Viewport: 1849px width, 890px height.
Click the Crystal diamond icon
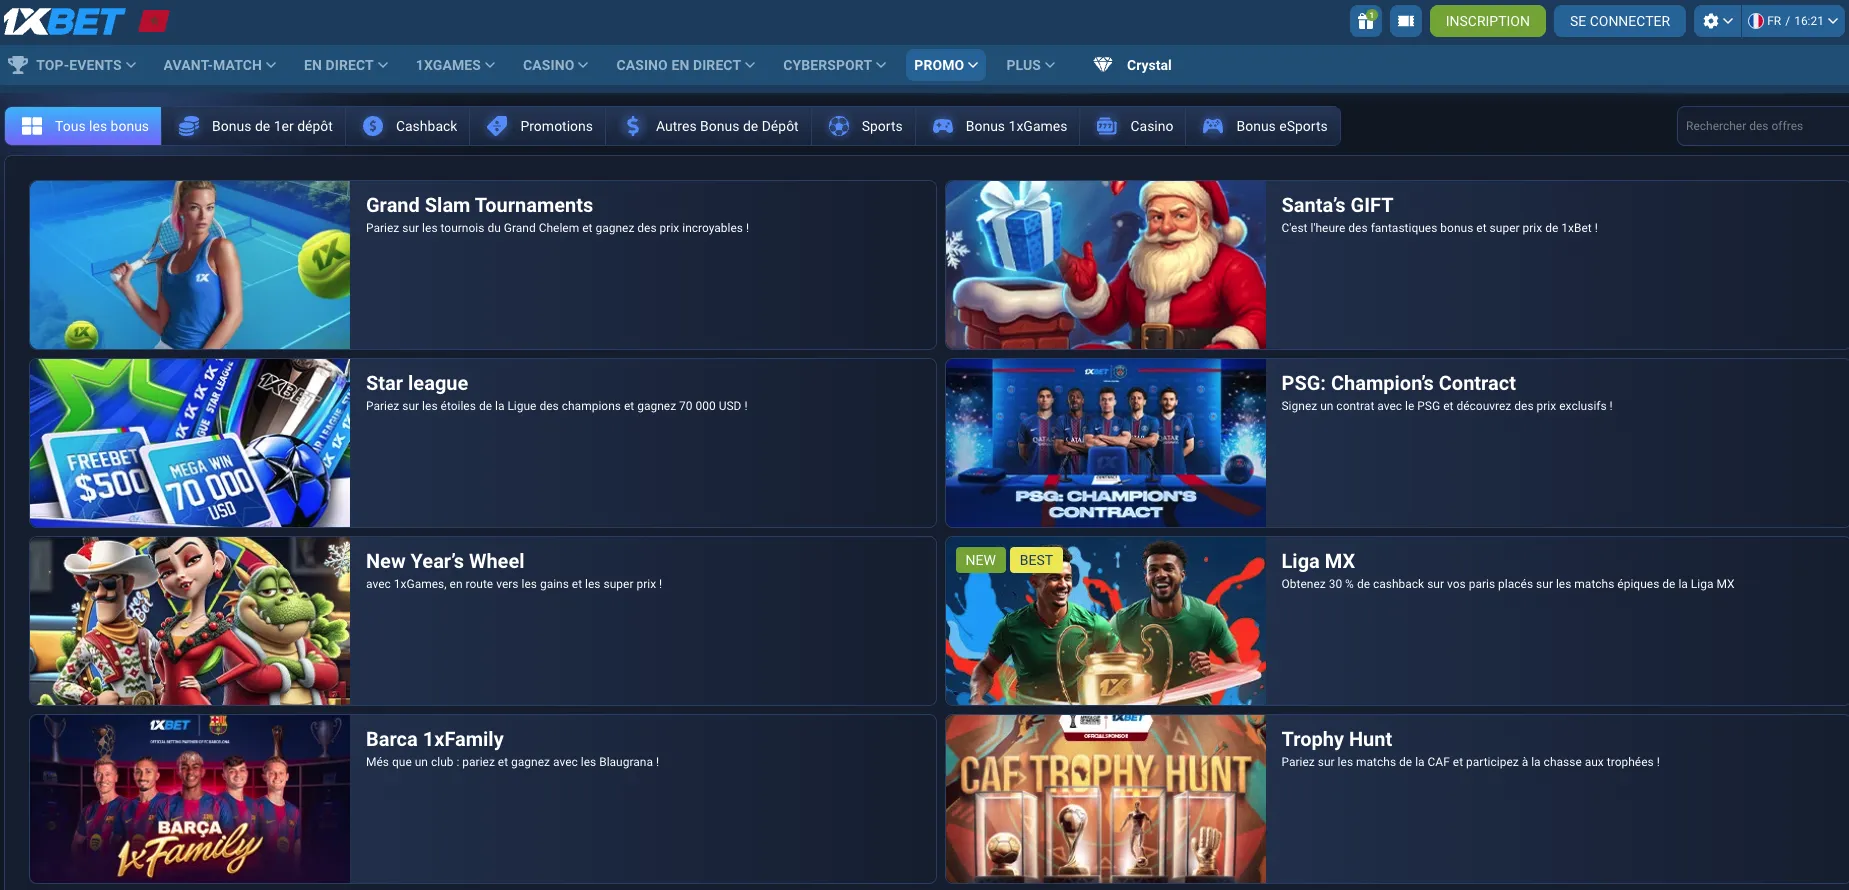click(x=1103, y=65)
